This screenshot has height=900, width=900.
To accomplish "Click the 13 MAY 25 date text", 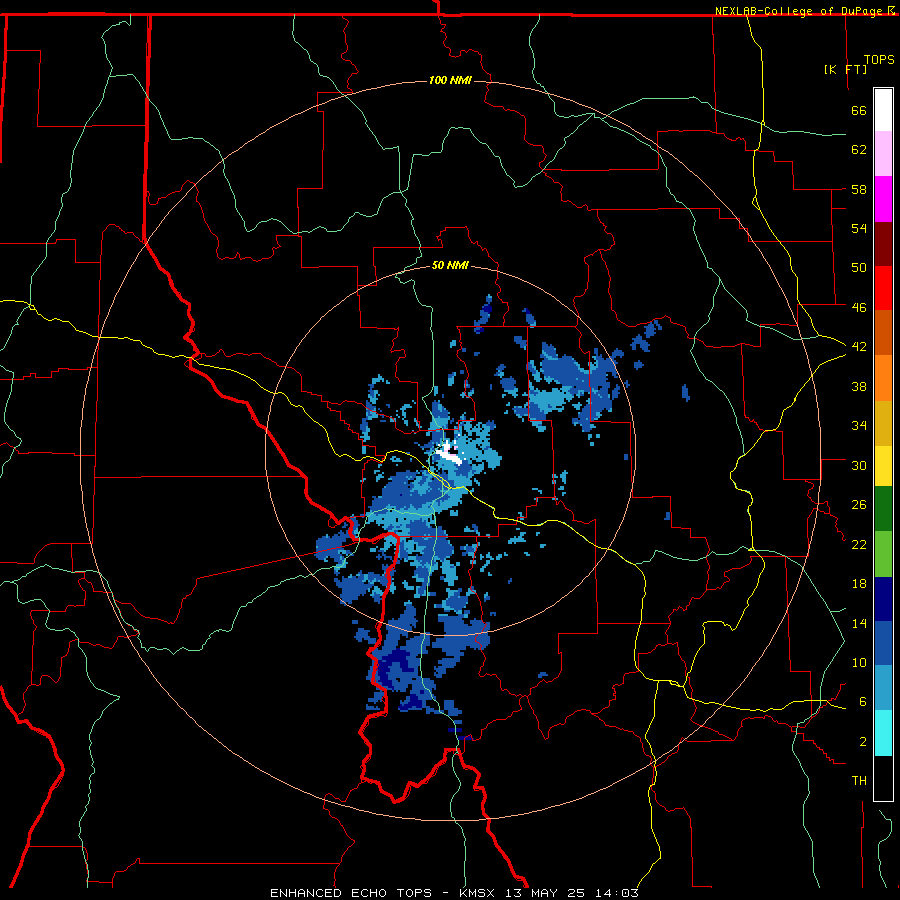I will pos(545,893).
